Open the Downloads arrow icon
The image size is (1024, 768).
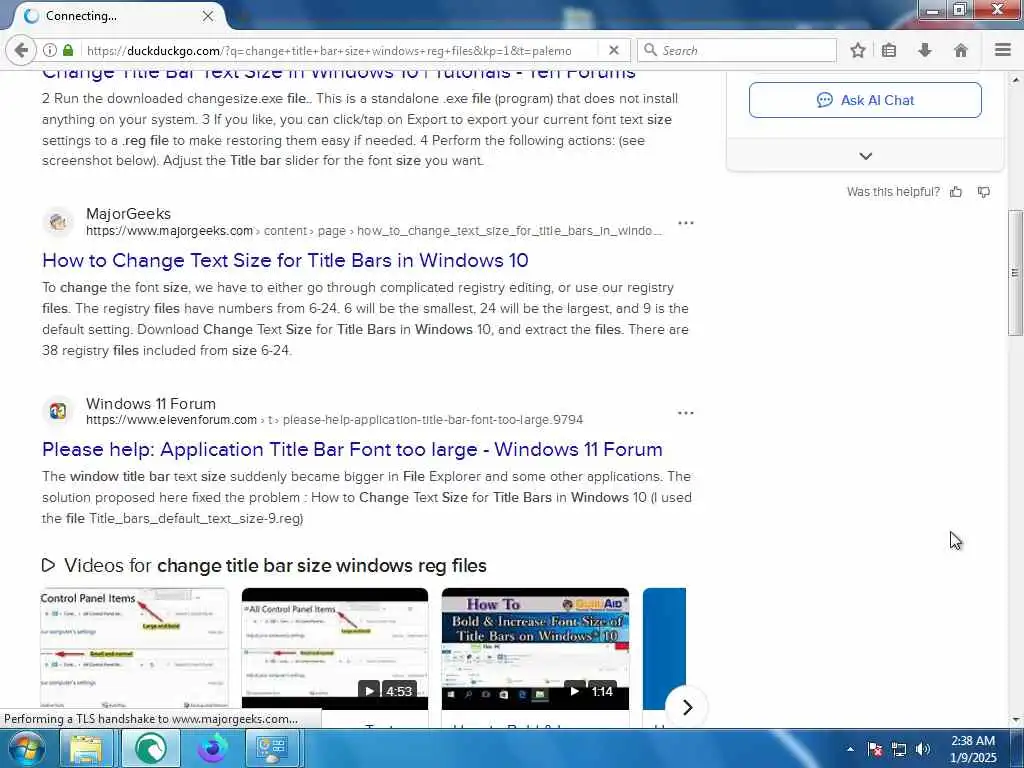[x=925, y=50]
